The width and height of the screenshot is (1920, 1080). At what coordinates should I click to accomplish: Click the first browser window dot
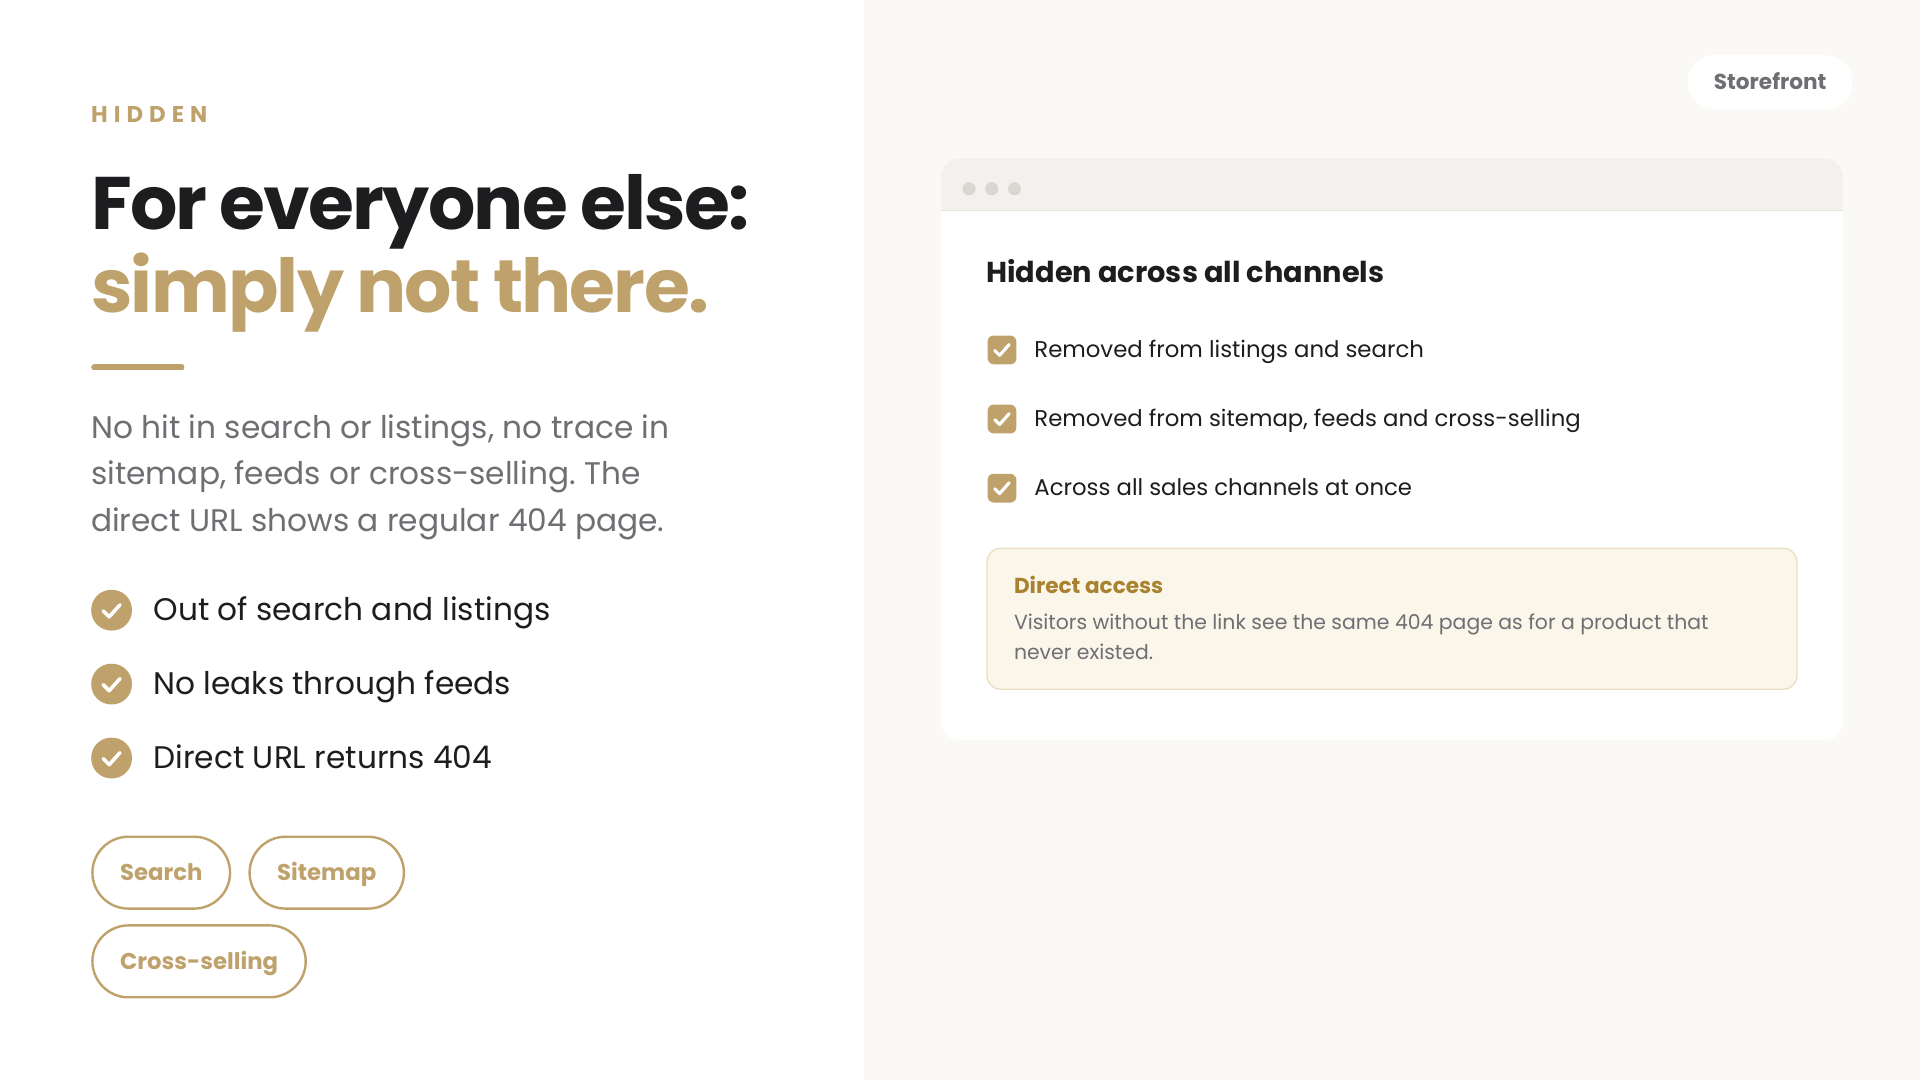969,189
